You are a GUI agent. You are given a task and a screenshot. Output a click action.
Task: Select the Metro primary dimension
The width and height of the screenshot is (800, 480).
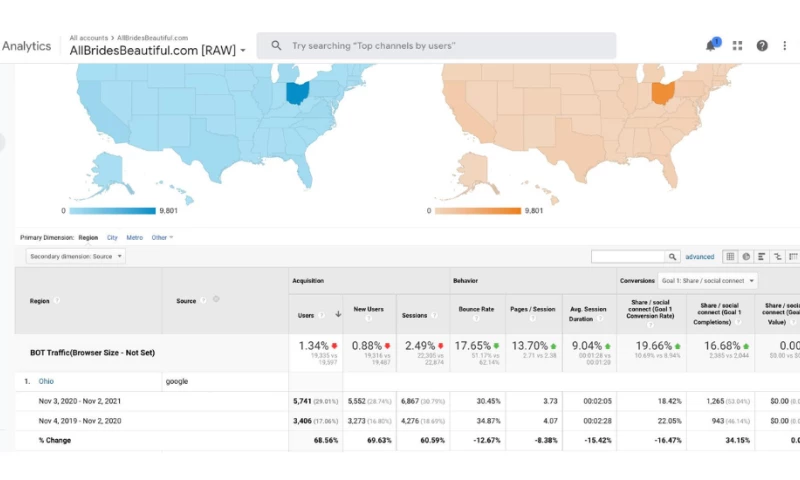pyautogui.click(x=134, y=238)
